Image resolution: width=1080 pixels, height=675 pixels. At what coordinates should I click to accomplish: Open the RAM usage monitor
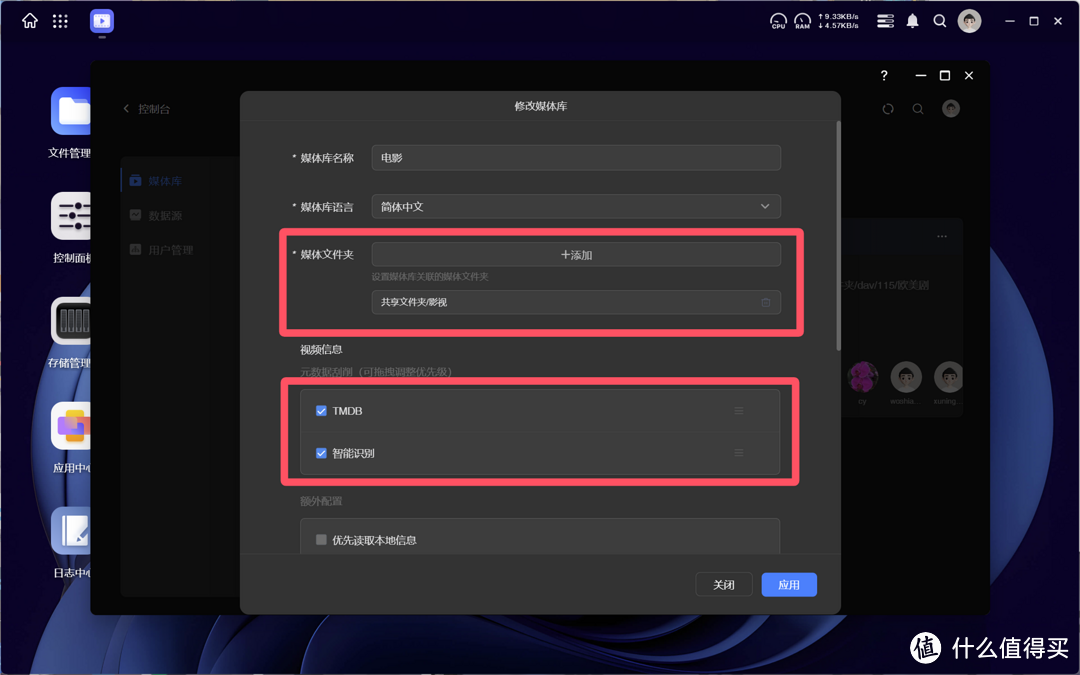[x=802, y=20]
